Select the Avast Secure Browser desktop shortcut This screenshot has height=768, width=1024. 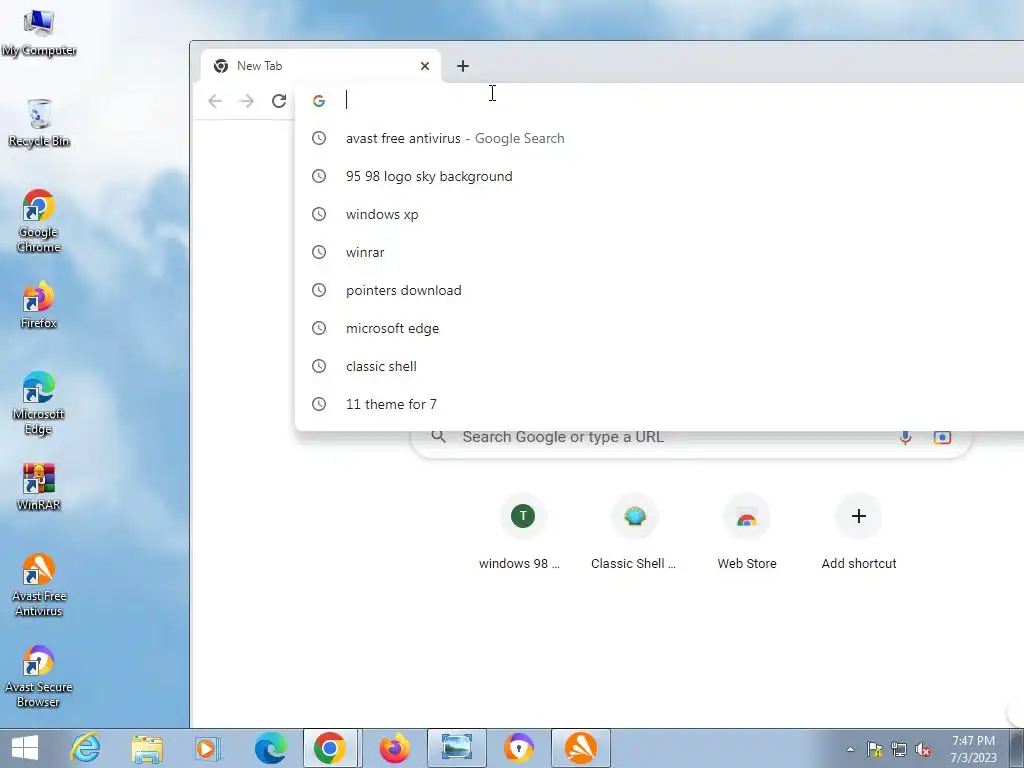pos(39,676)
